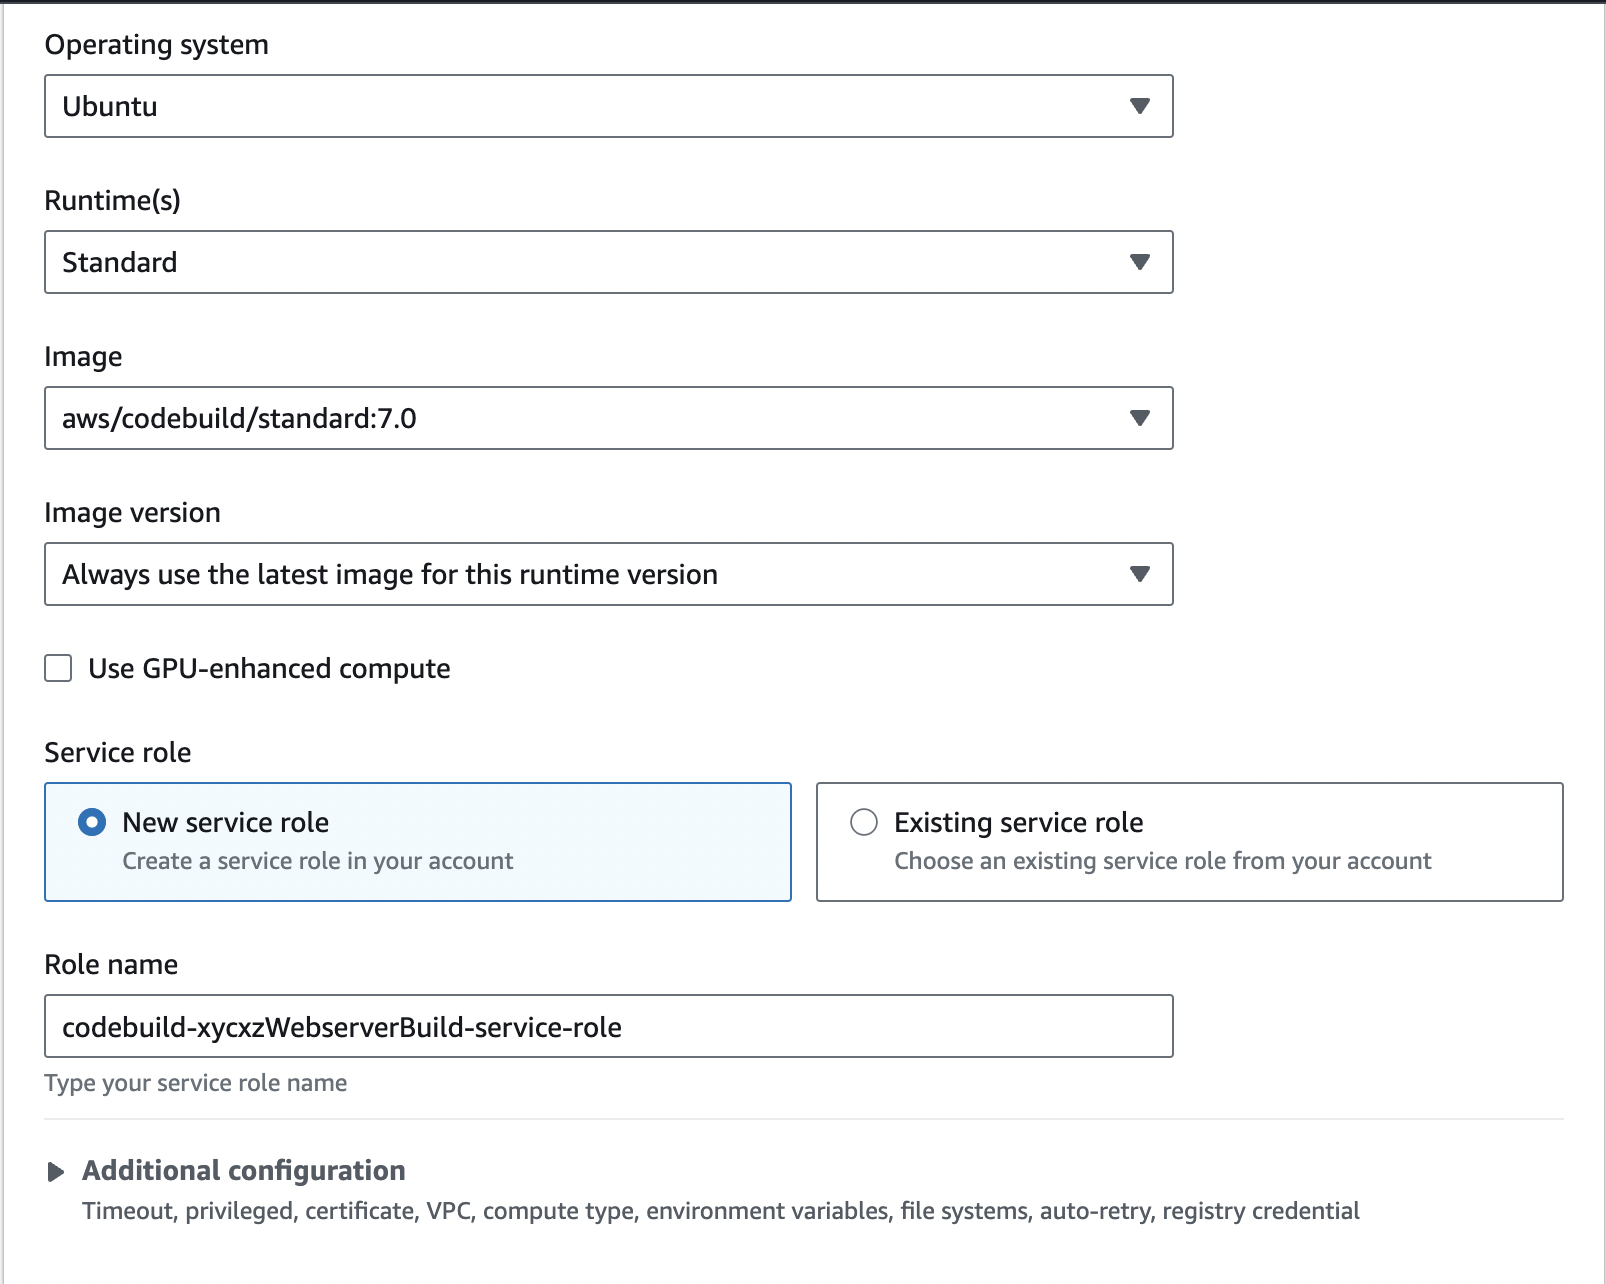
Task: Select the New service role radio button
Action: point(92,822)
